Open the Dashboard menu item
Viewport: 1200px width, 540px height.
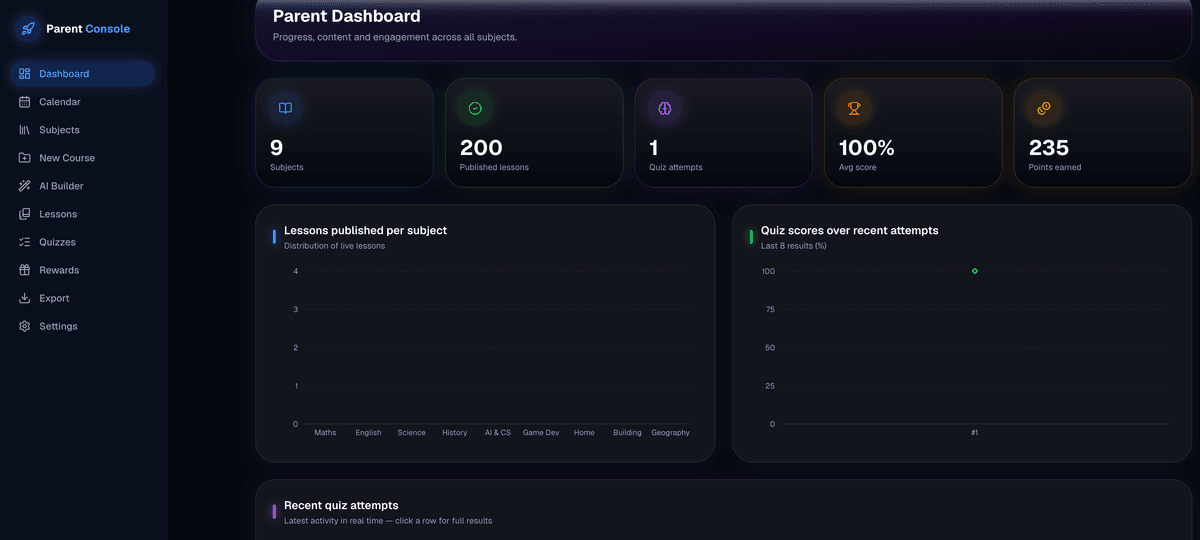[82, 74]
